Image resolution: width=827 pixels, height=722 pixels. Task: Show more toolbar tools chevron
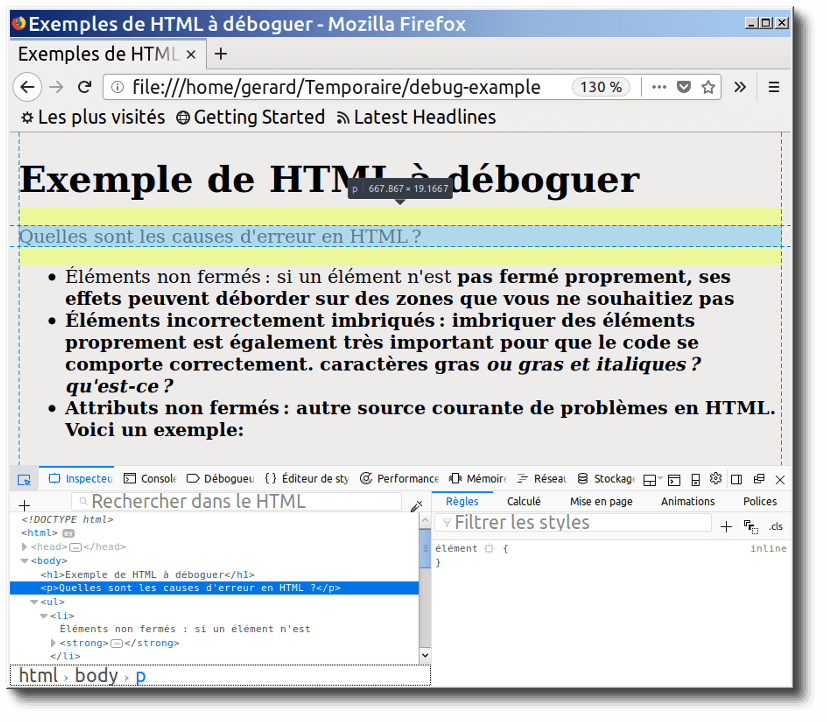(x=740, y=87)
